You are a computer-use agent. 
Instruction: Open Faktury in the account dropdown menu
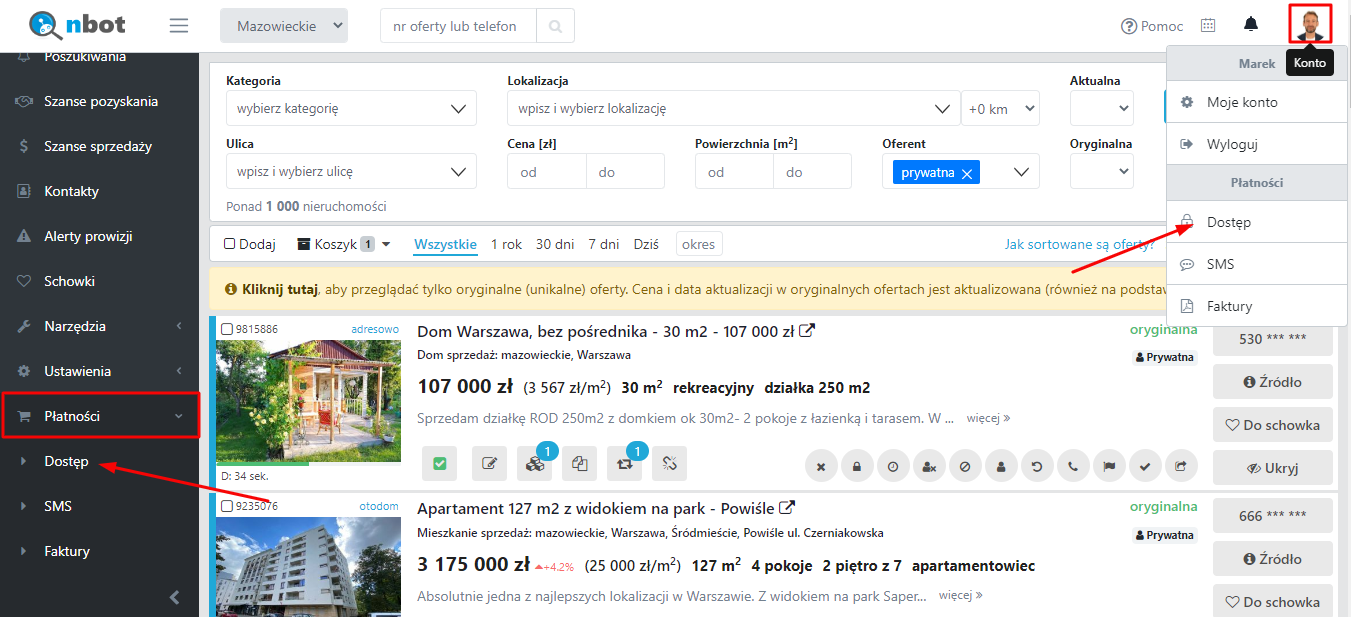1257,306
